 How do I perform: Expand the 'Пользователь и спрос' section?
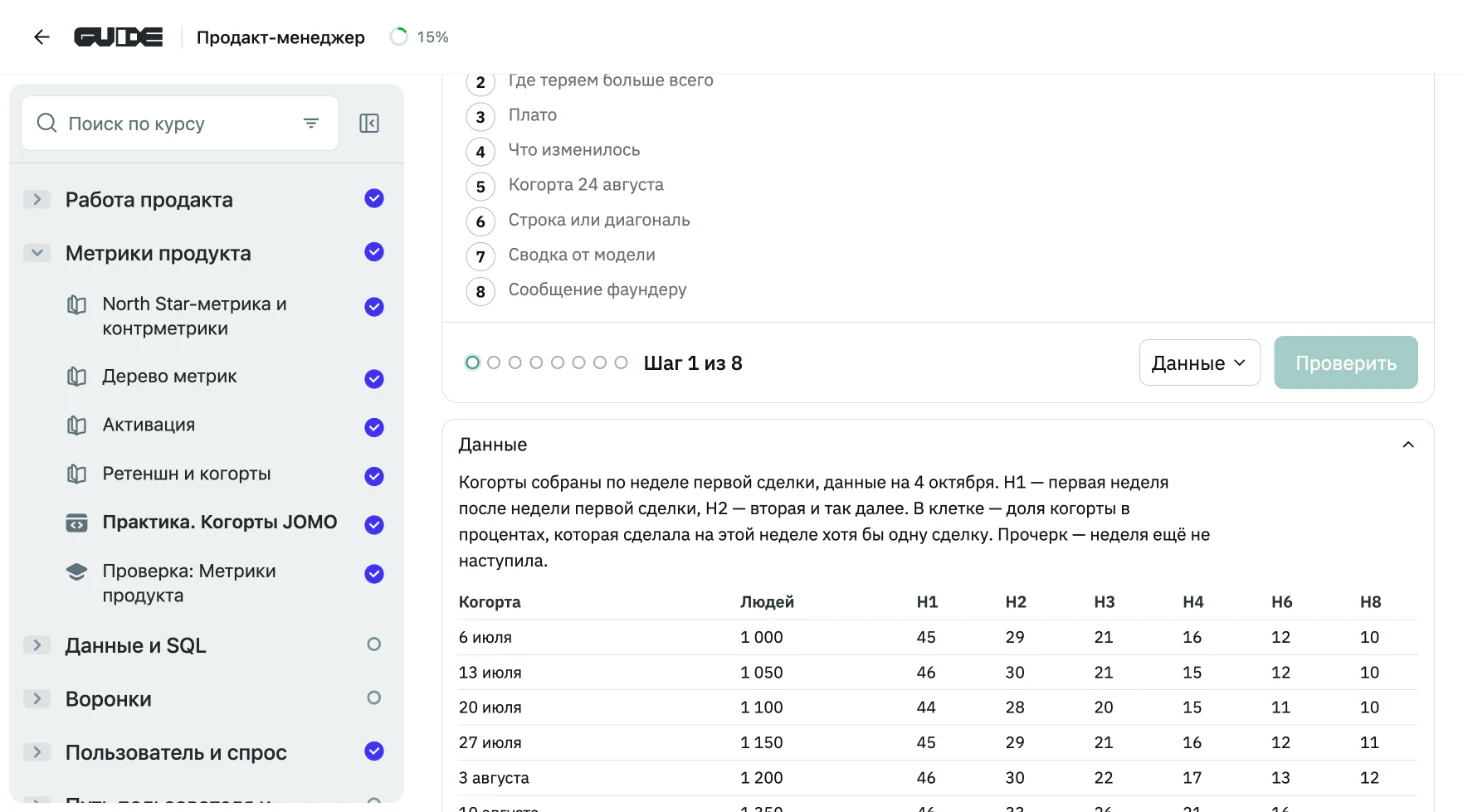(x=37, y=752)
